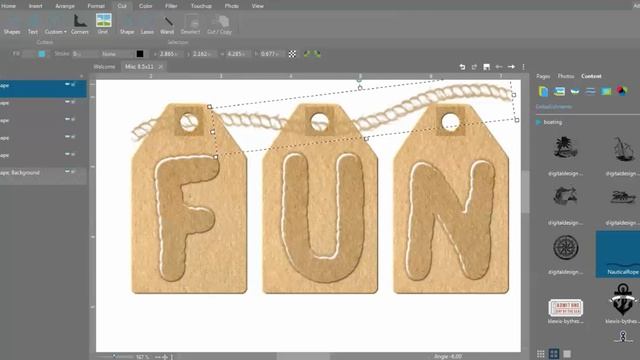Toggle visibility of the Background layer
640x360 pixels.
[x=67, y=172]
